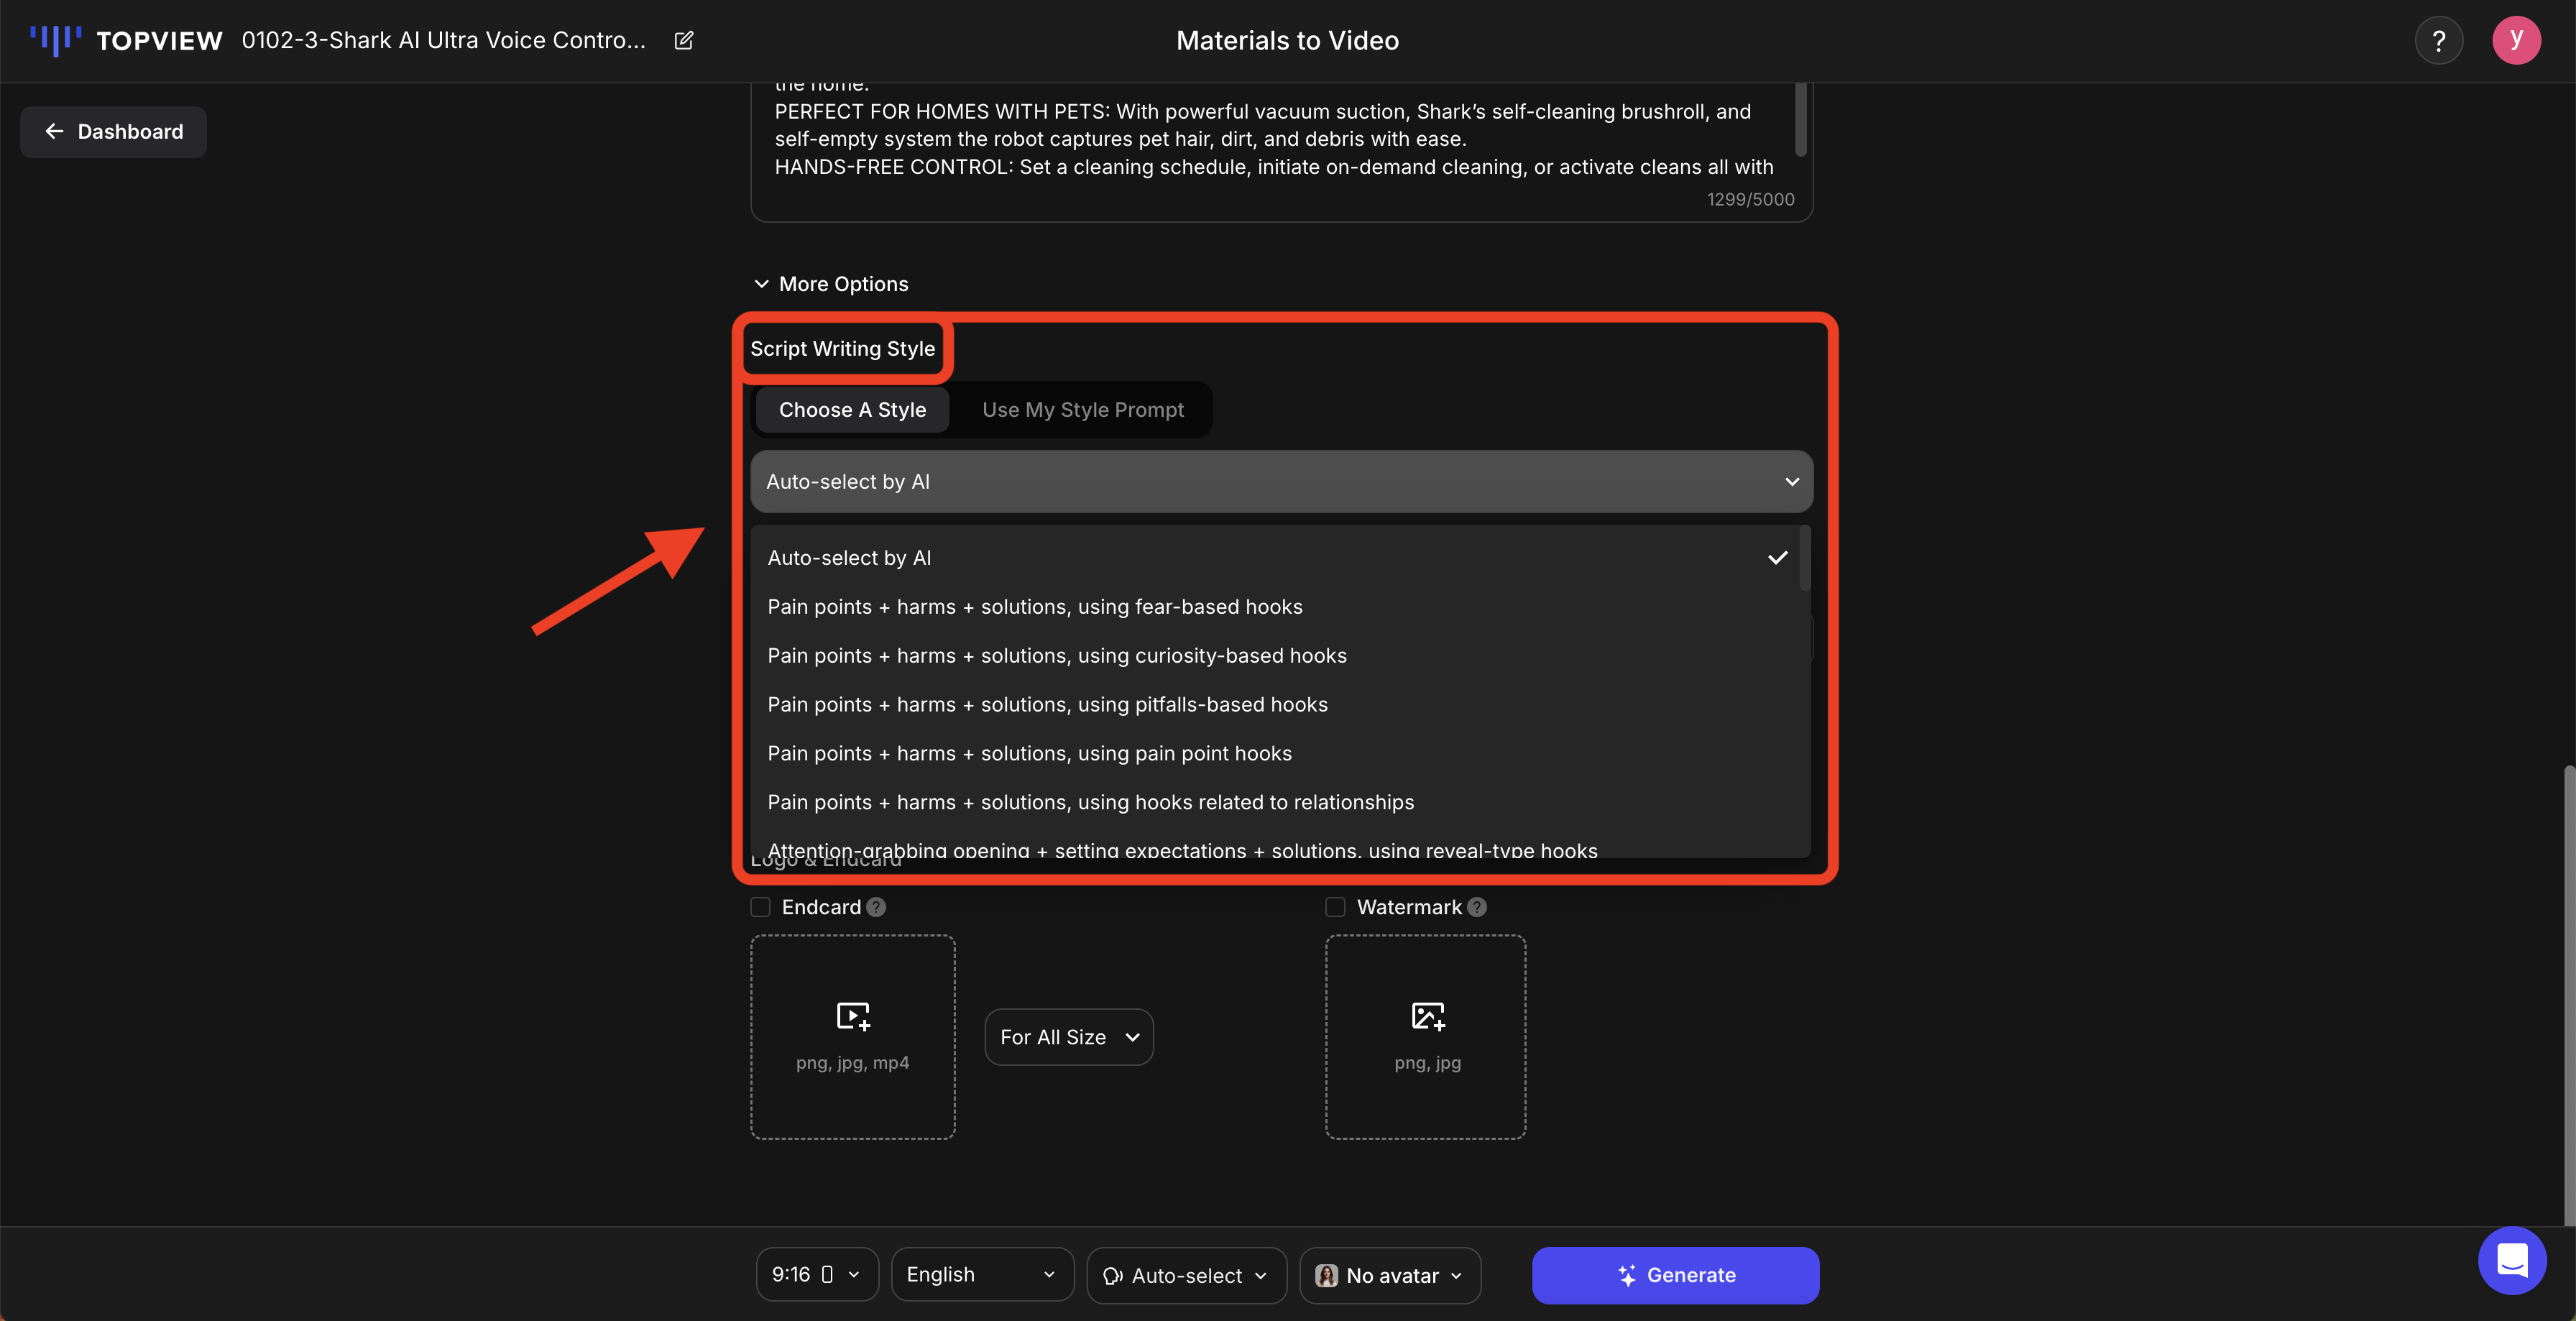Select the curiosity-based hooks style
Screen dimensions: 2576x1321
pos(1277,656)
